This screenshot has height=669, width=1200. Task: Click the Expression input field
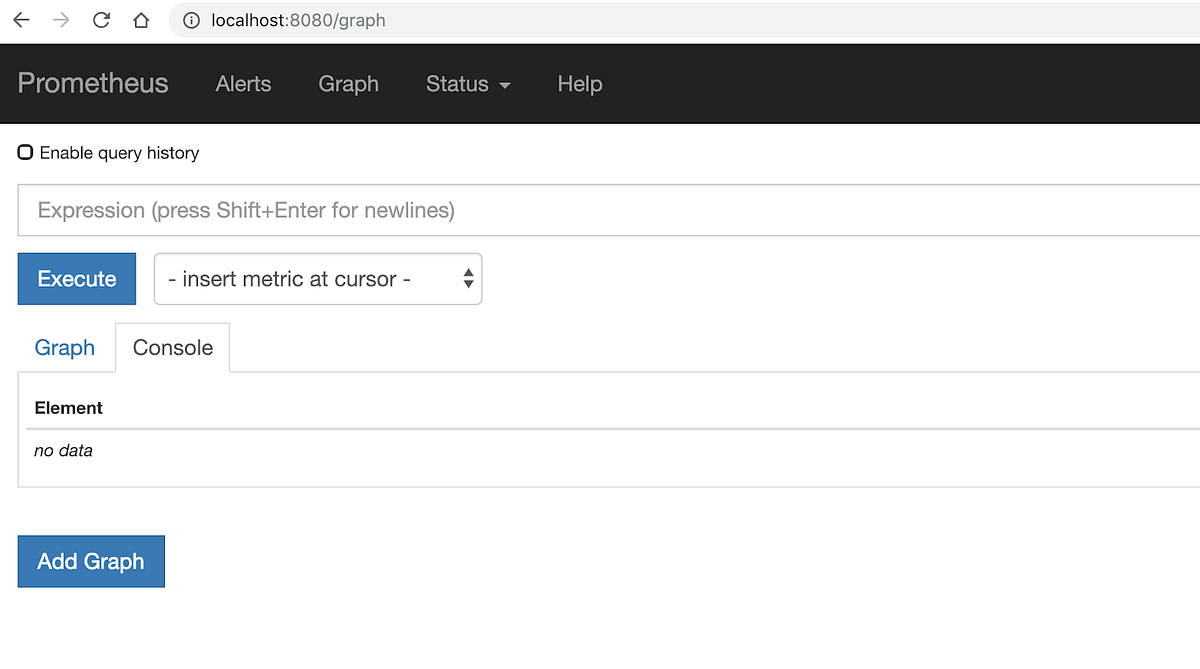400,210
